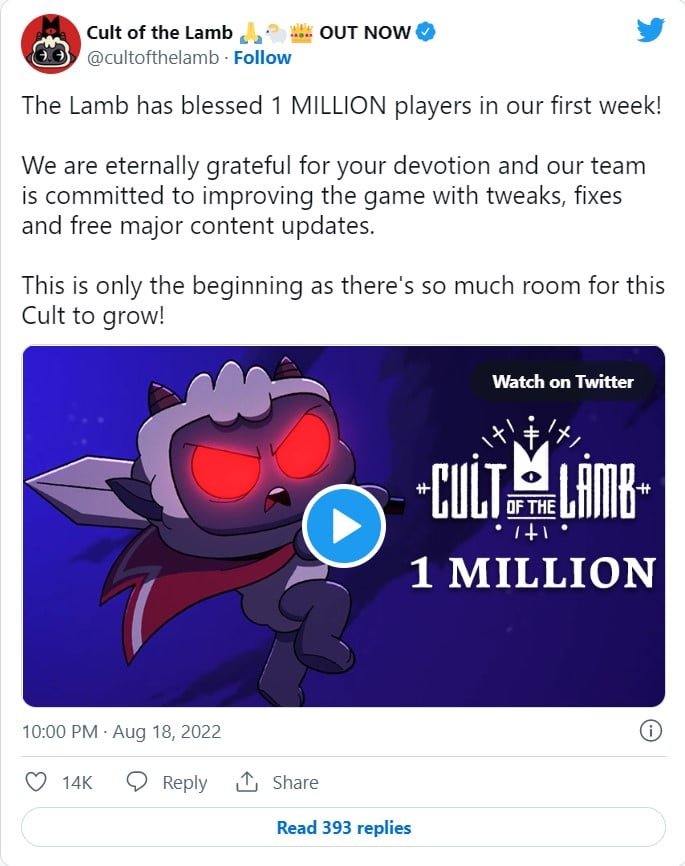Screen dimensions: 685x866
Task: Click the Watch on Twitter label
Action: [562, 382]
